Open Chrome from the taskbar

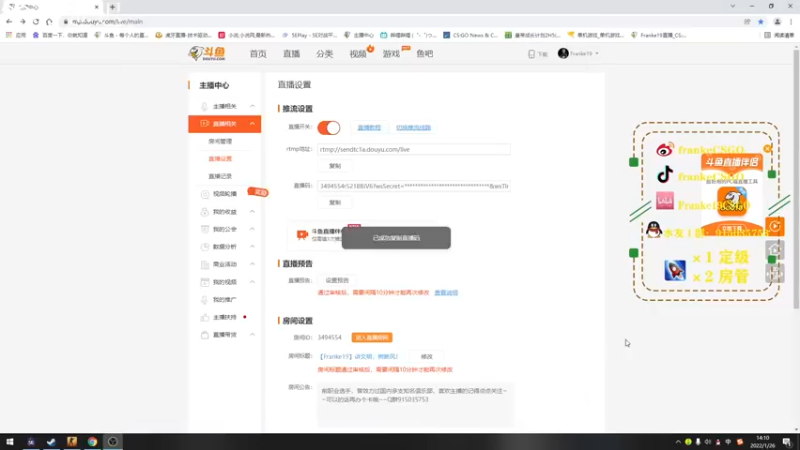tap(92, 441)
